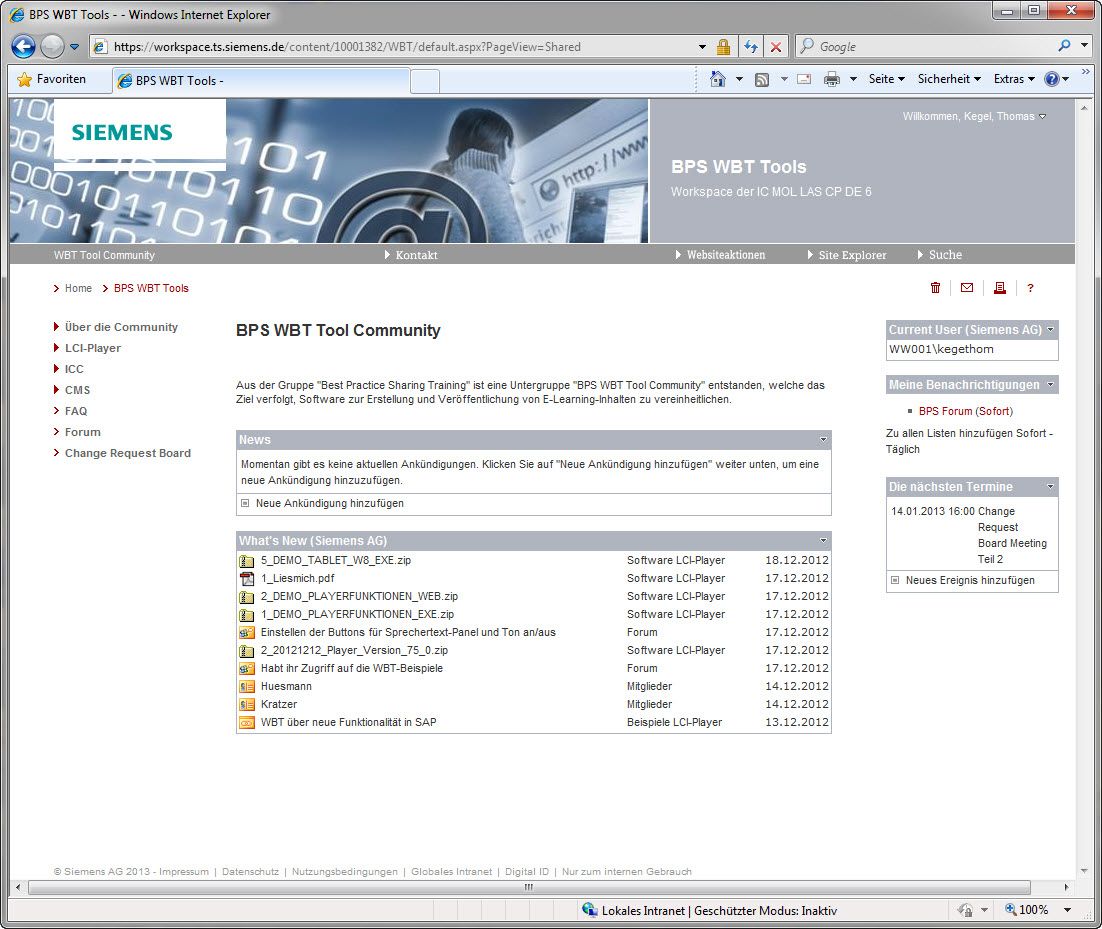Open the Sicherheit menu
This screenshot has height=929, width=1102.
949,79
